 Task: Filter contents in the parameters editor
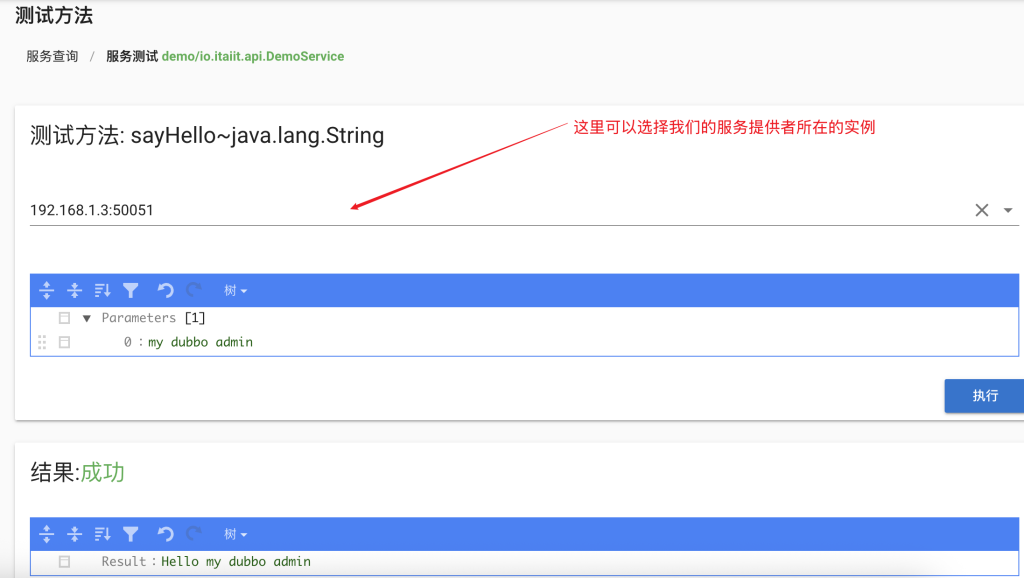point(131,290)
